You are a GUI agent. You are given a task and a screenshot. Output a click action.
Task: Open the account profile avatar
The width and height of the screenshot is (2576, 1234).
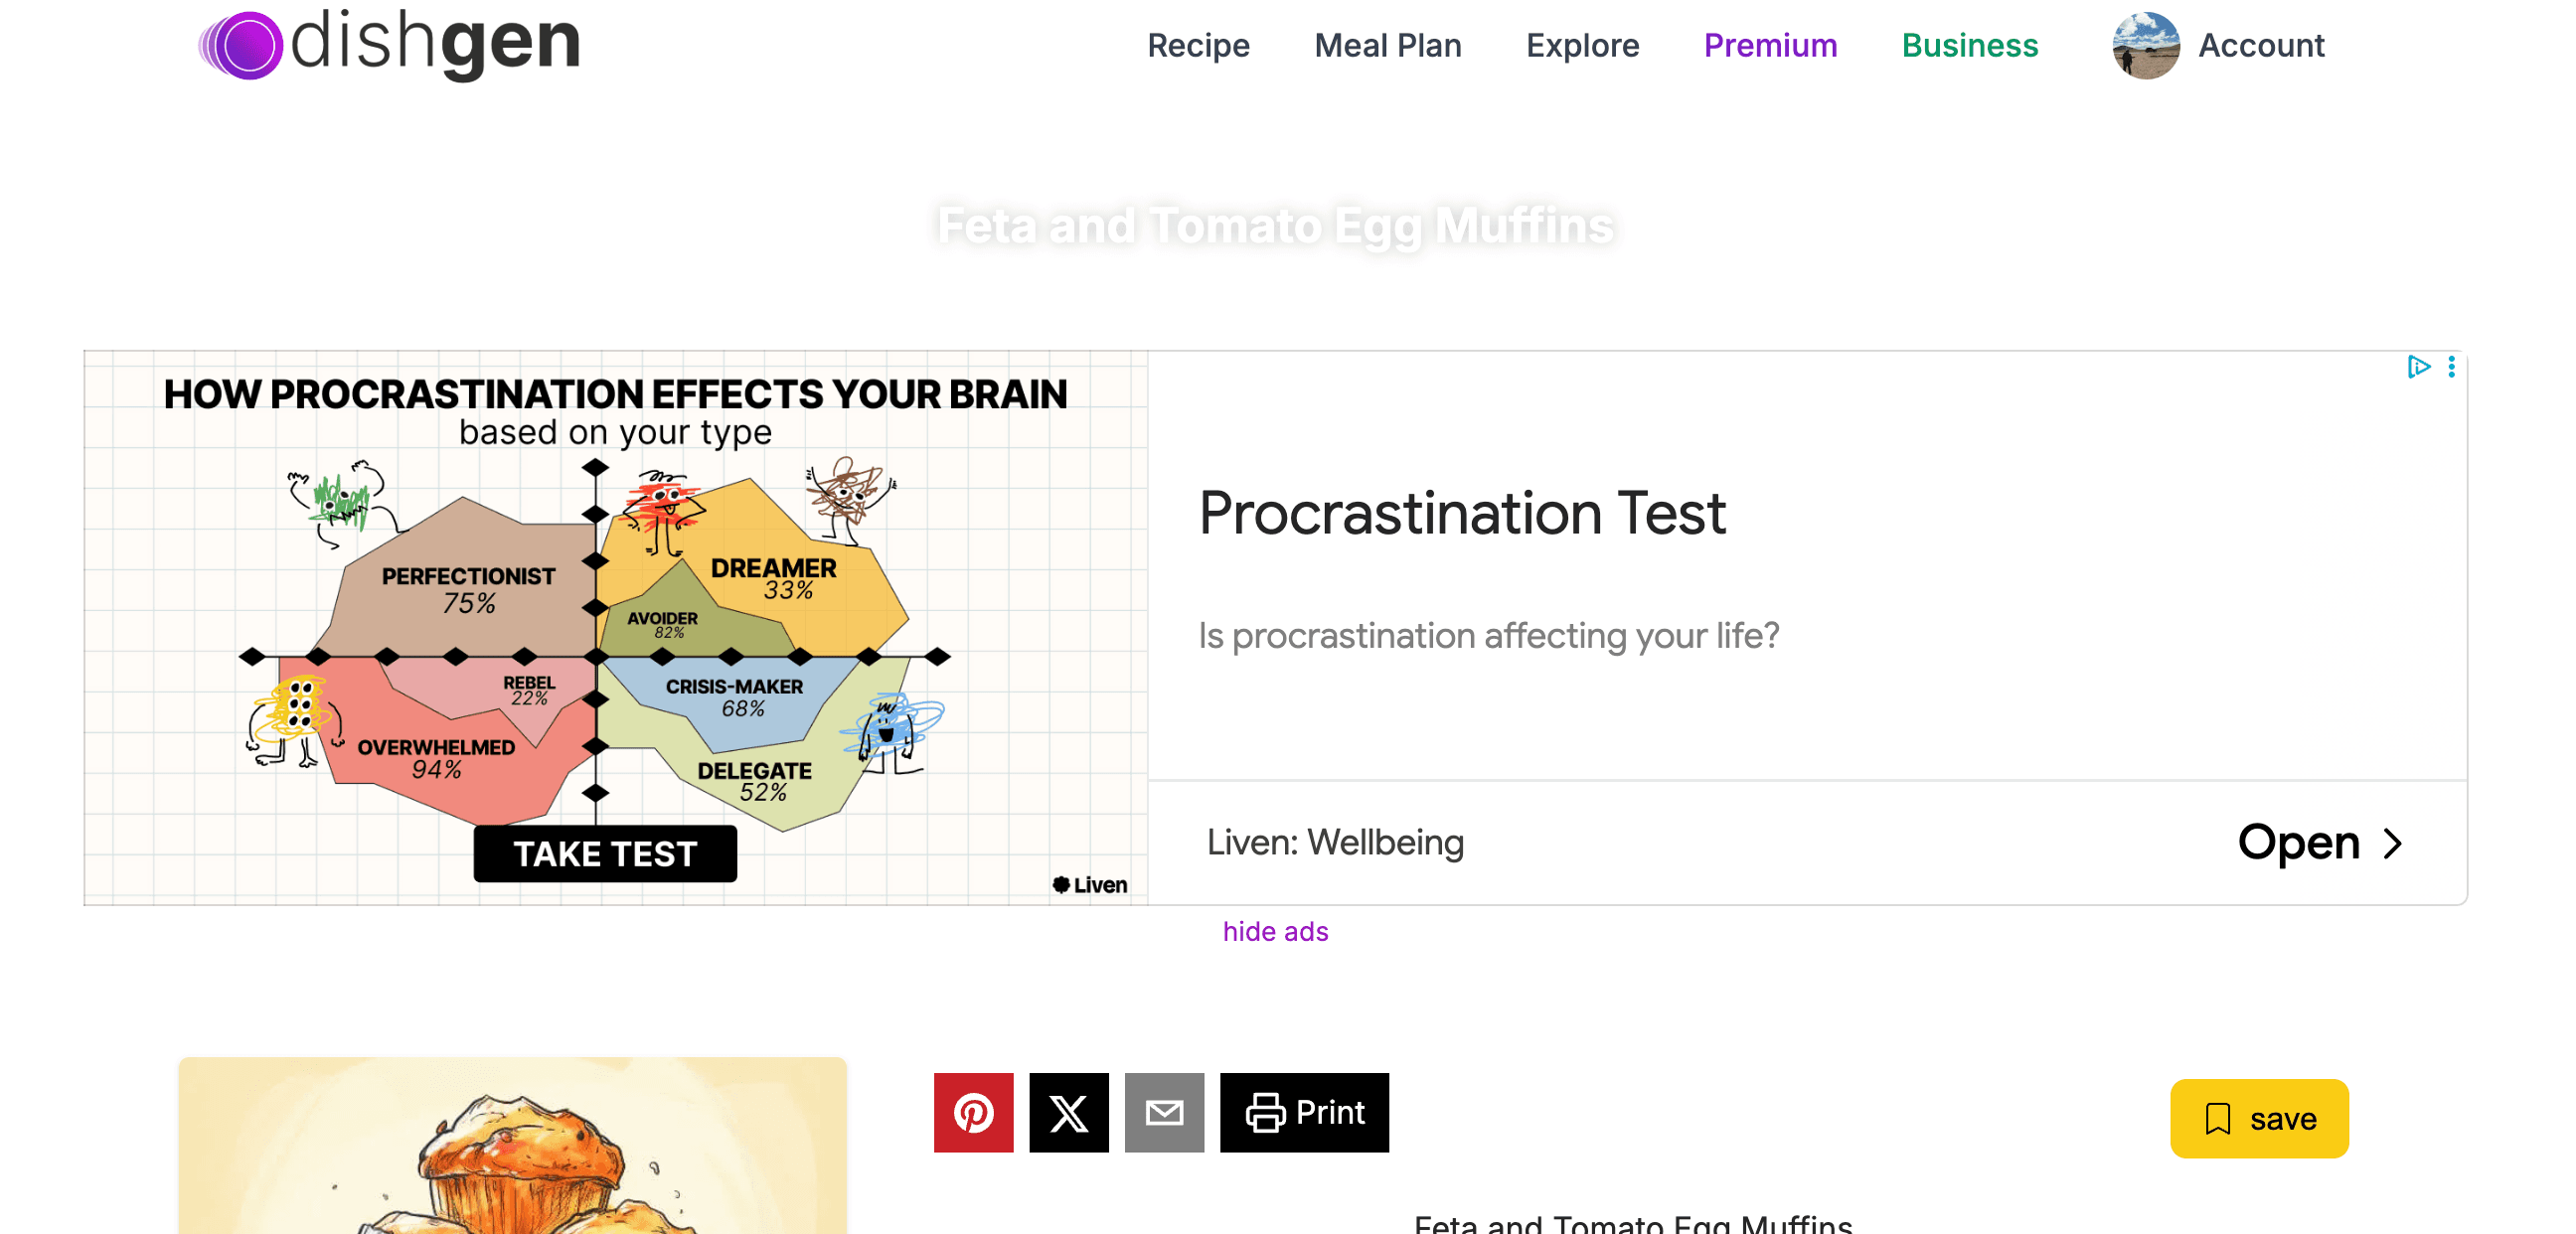(x=2145, y=45)
